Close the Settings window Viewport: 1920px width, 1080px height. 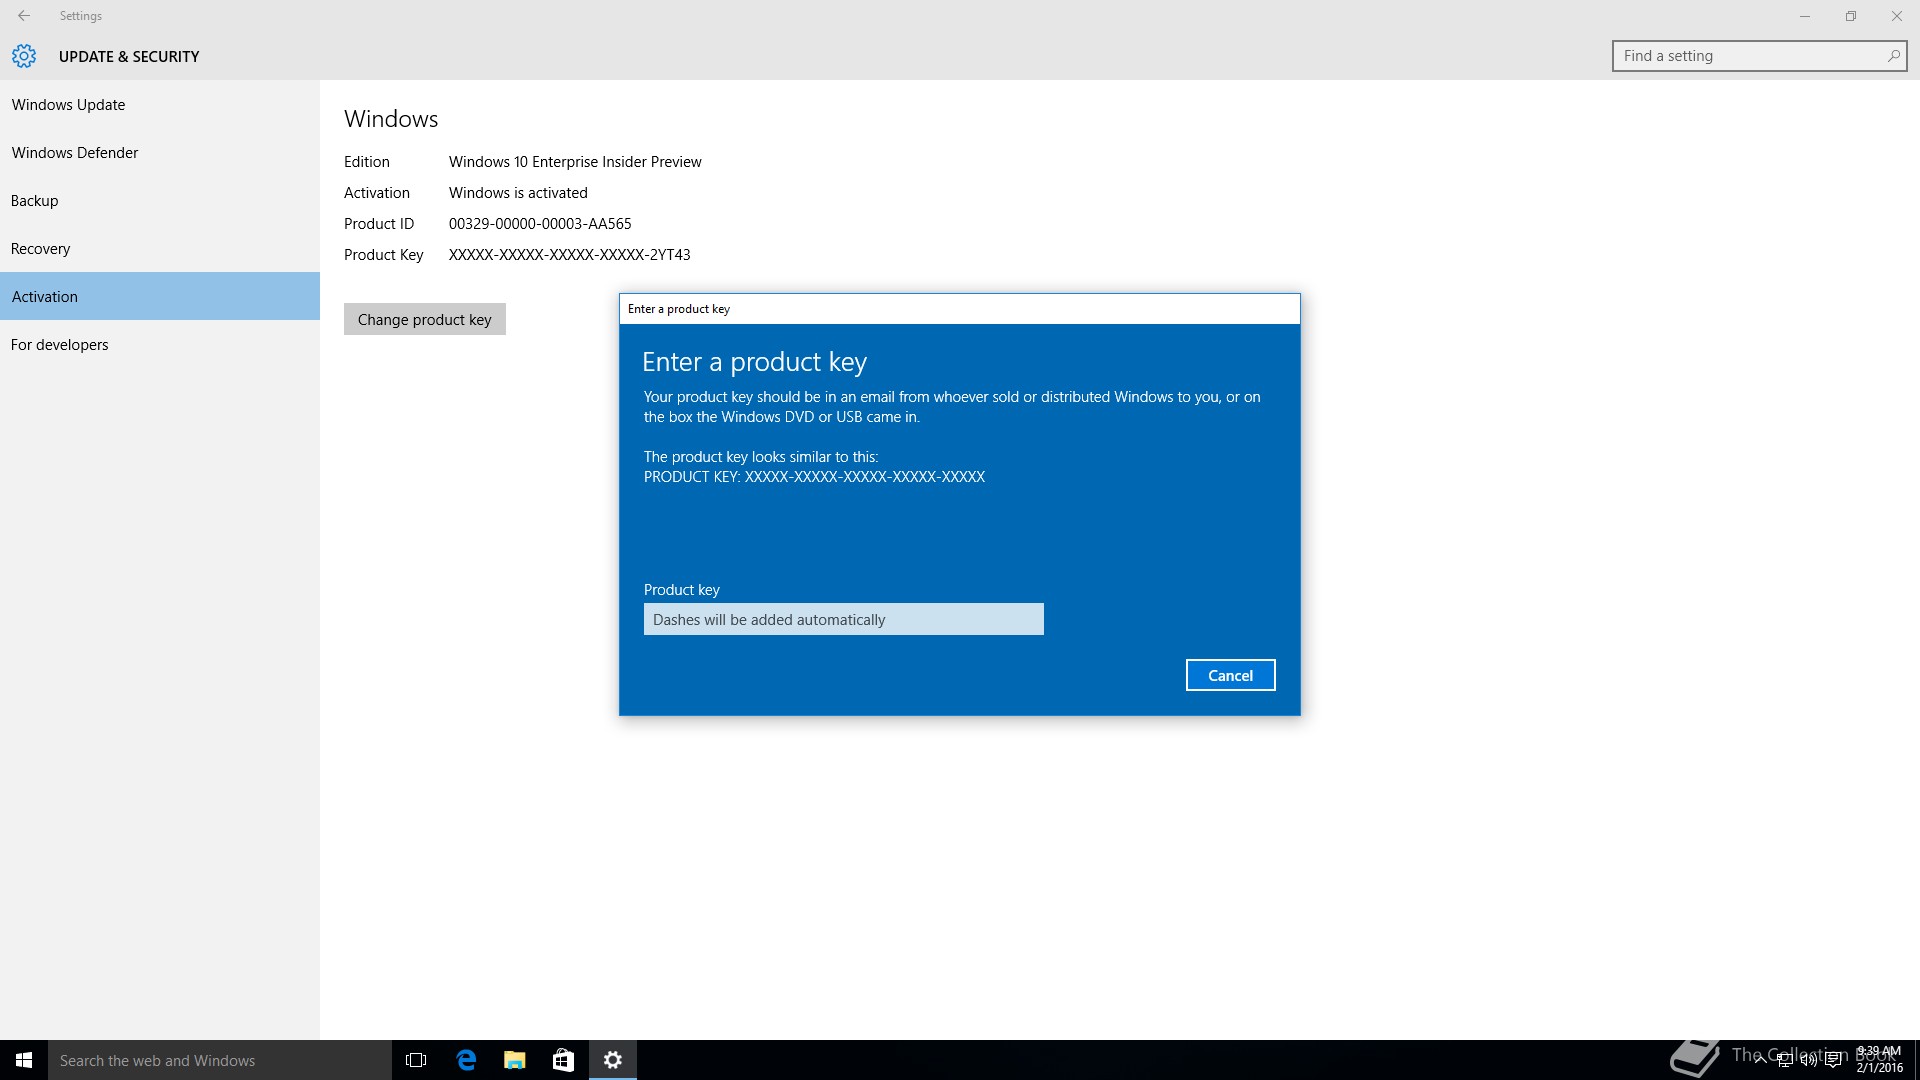click(1897, 16)
